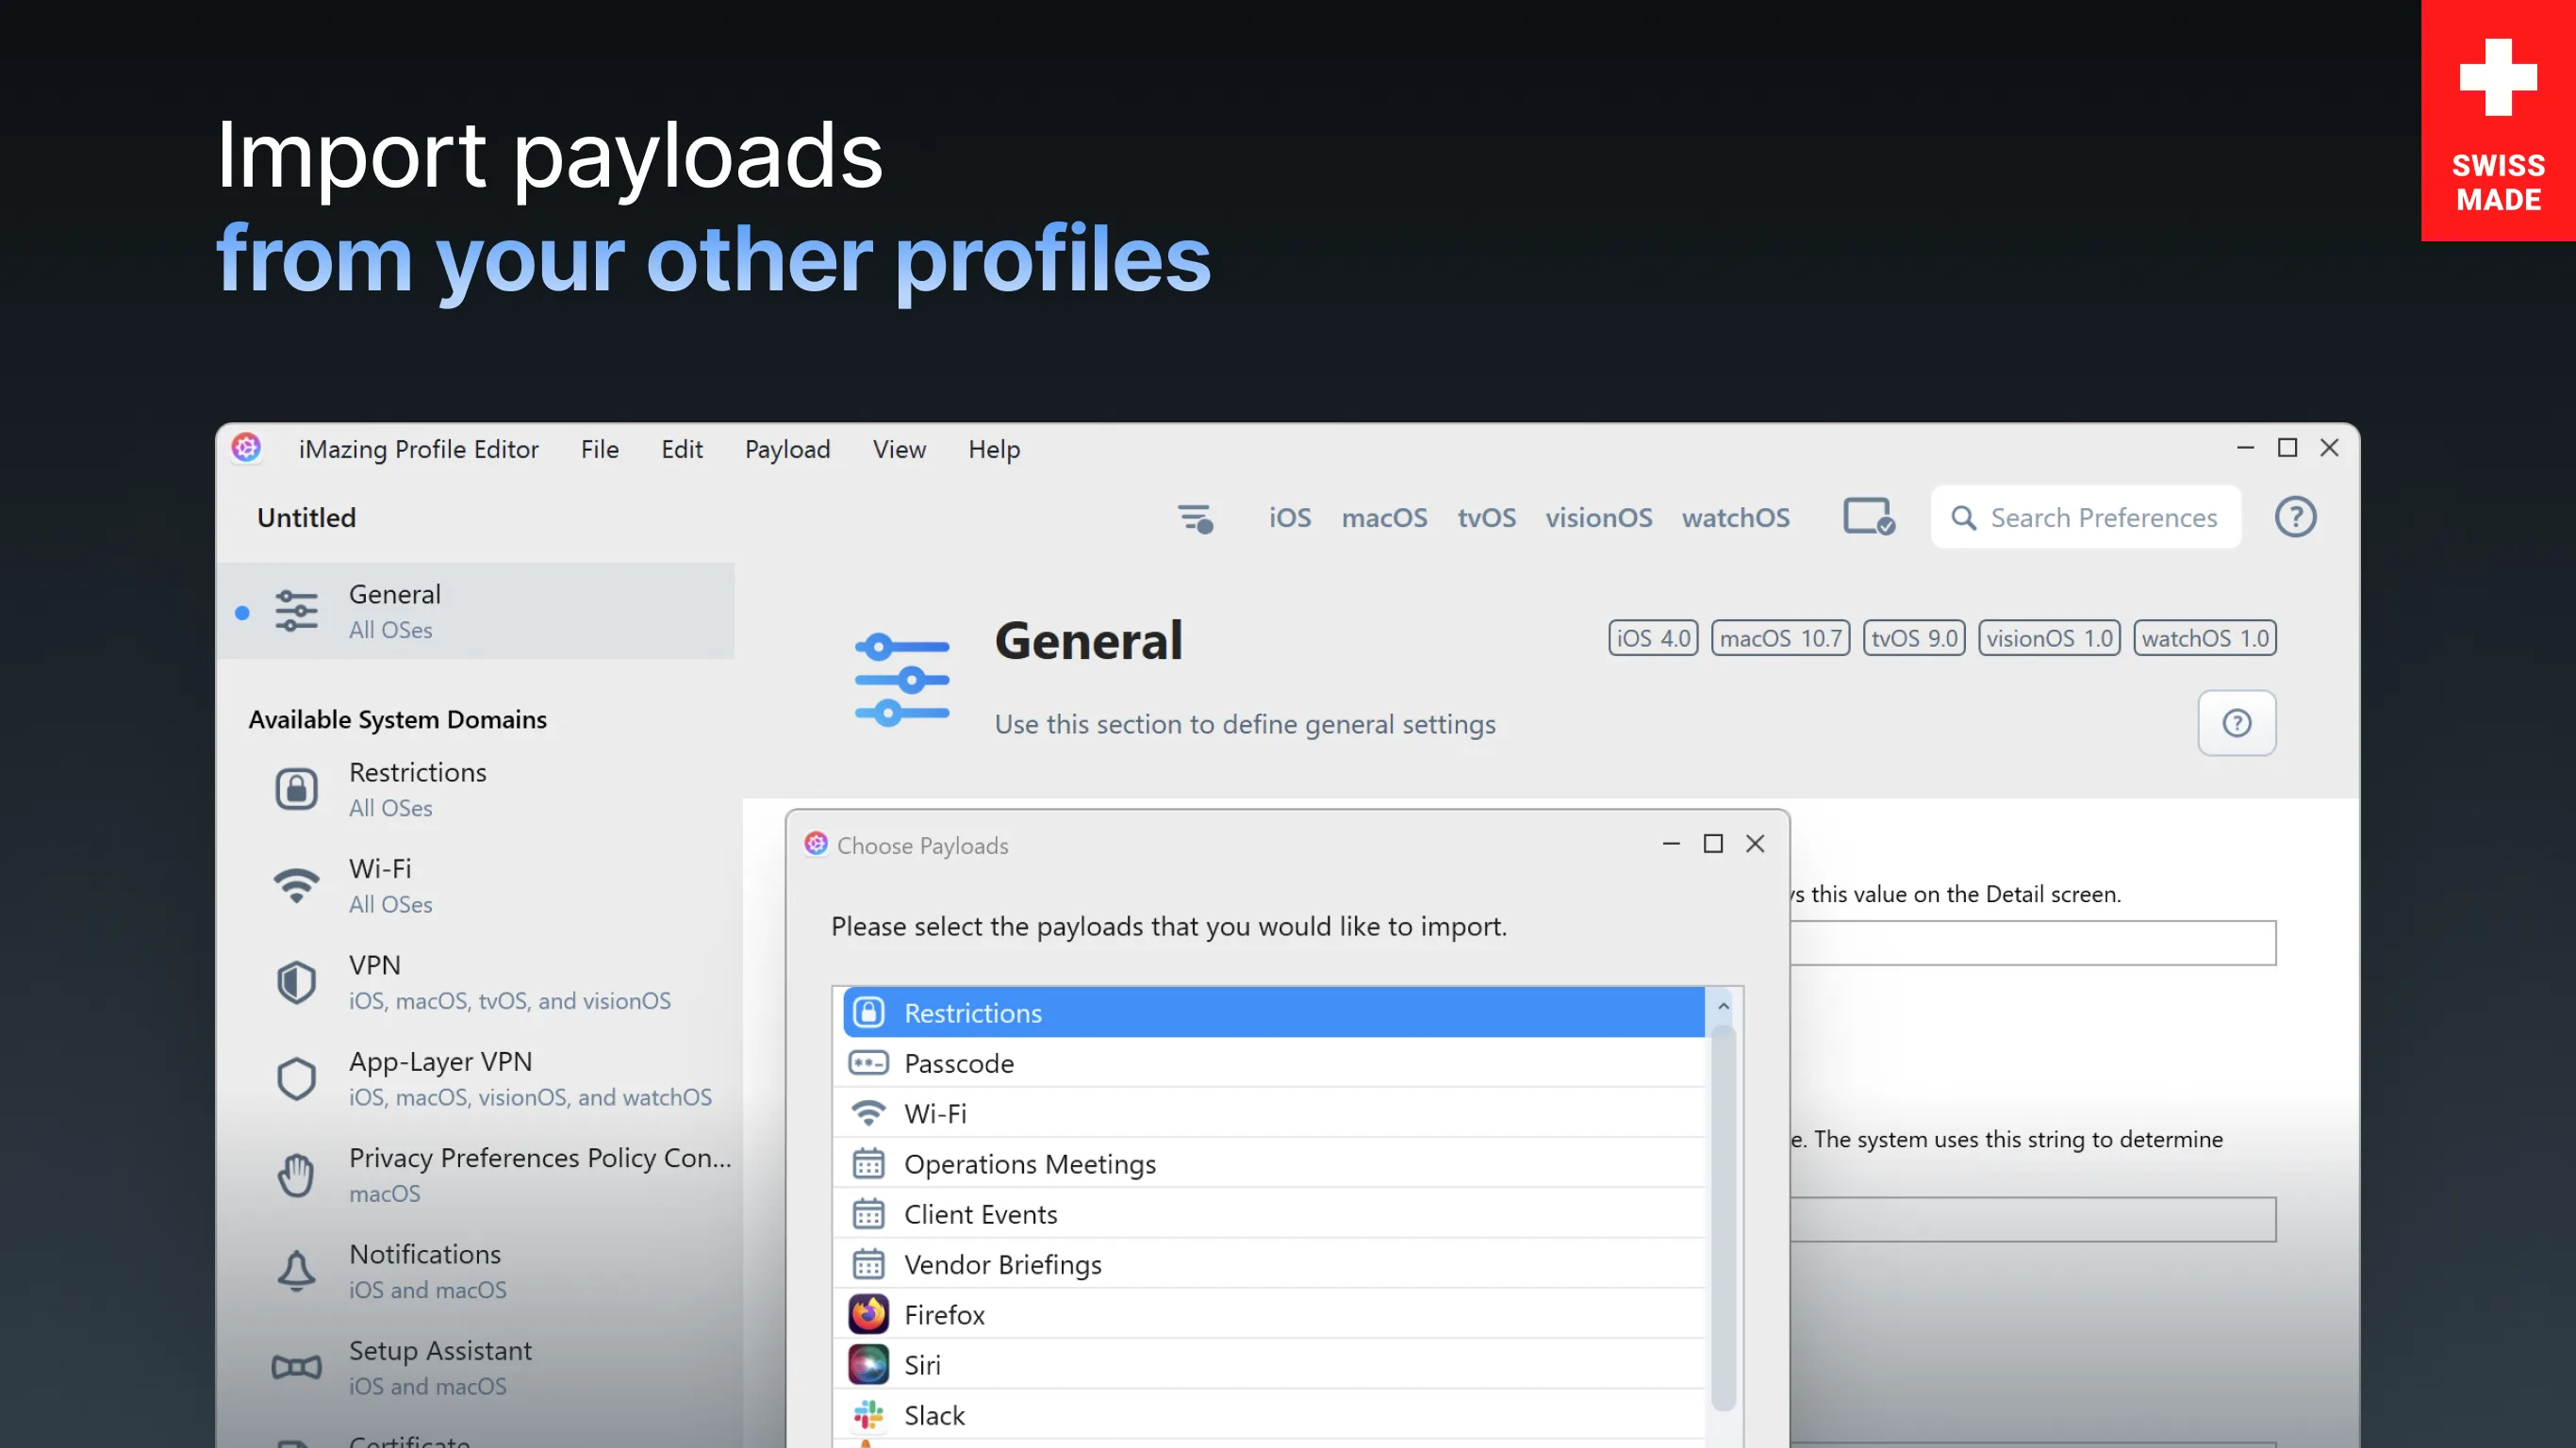
Task: Click Siri icon in payload list
Action: coord(868,1364)
